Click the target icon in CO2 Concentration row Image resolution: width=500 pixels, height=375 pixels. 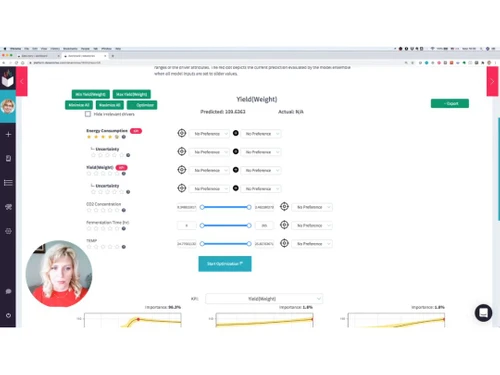pos(284,207)
